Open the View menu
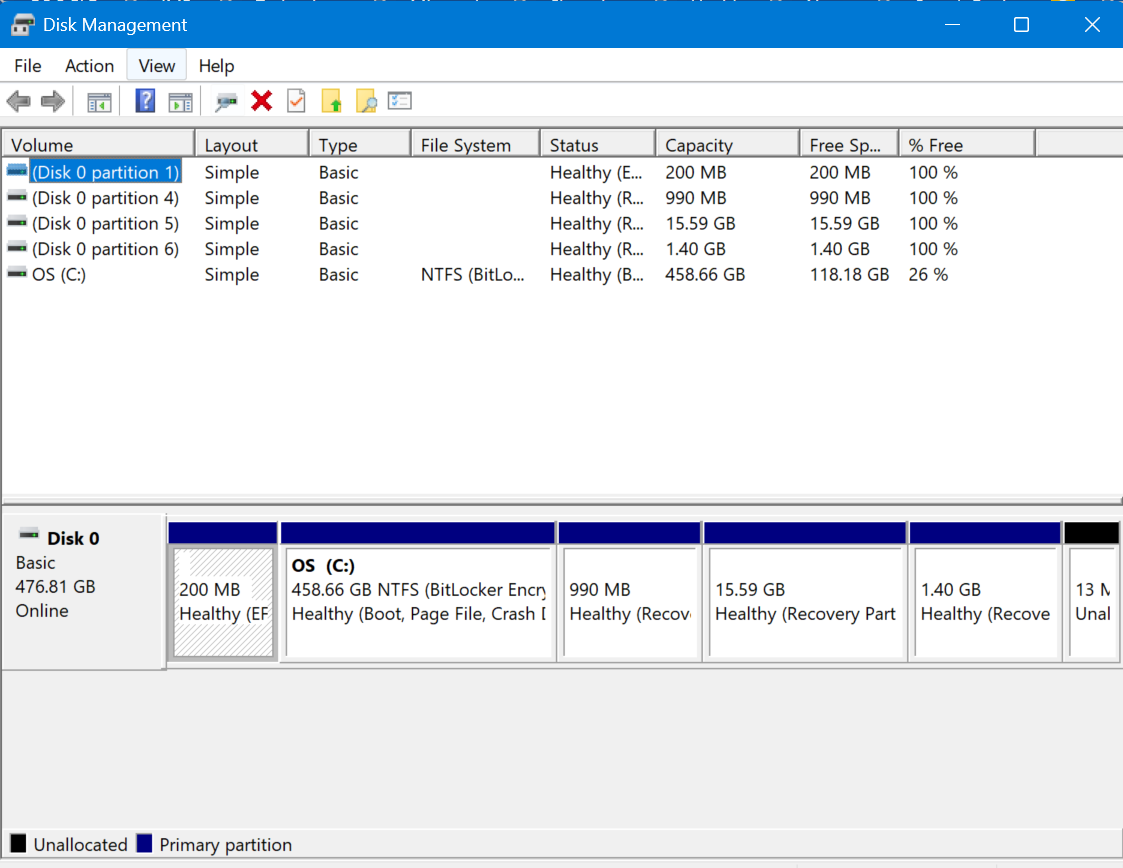This screenshot has width=1123, height=868. coord(156,66)
